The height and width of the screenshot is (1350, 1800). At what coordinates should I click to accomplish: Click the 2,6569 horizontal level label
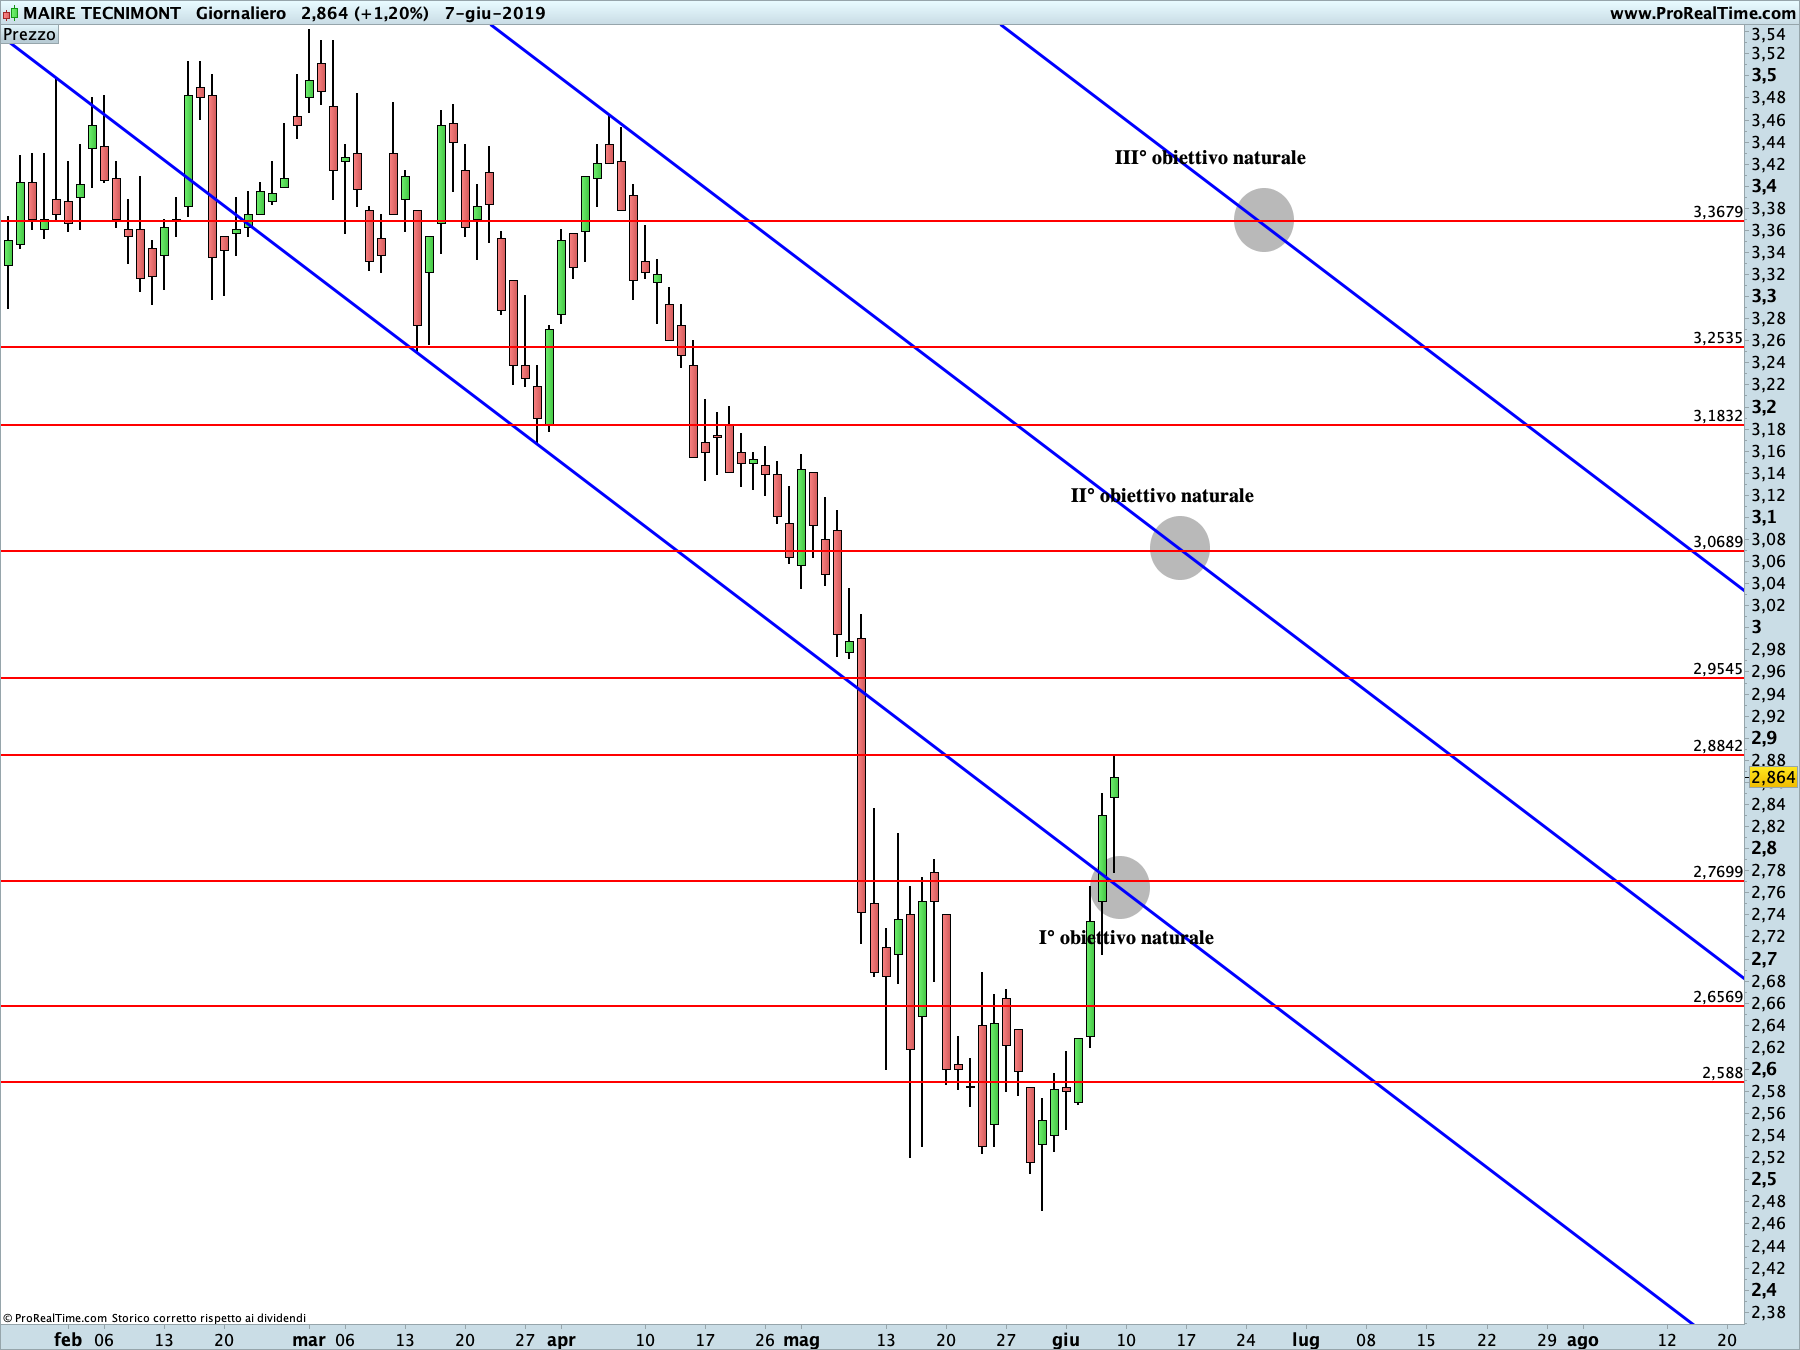[x=1718, y=996]
